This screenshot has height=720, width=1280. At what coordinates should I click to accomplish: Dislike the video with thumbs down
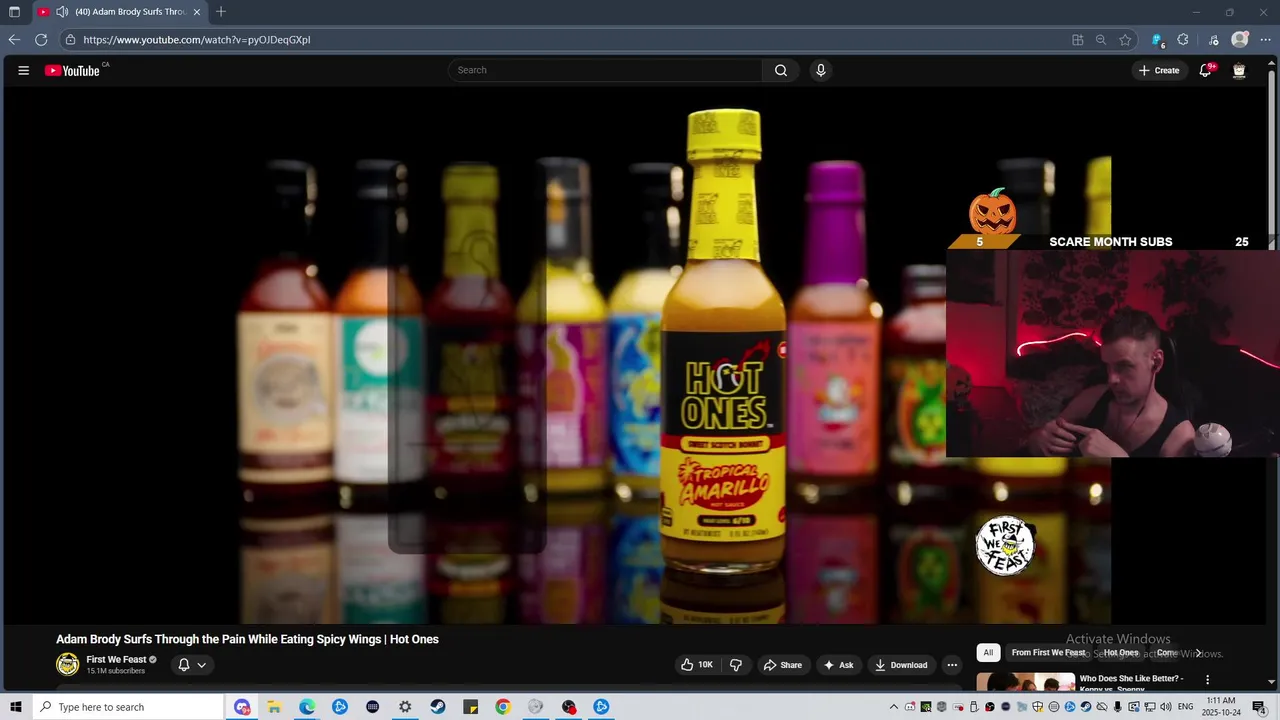tap(736, 665)
